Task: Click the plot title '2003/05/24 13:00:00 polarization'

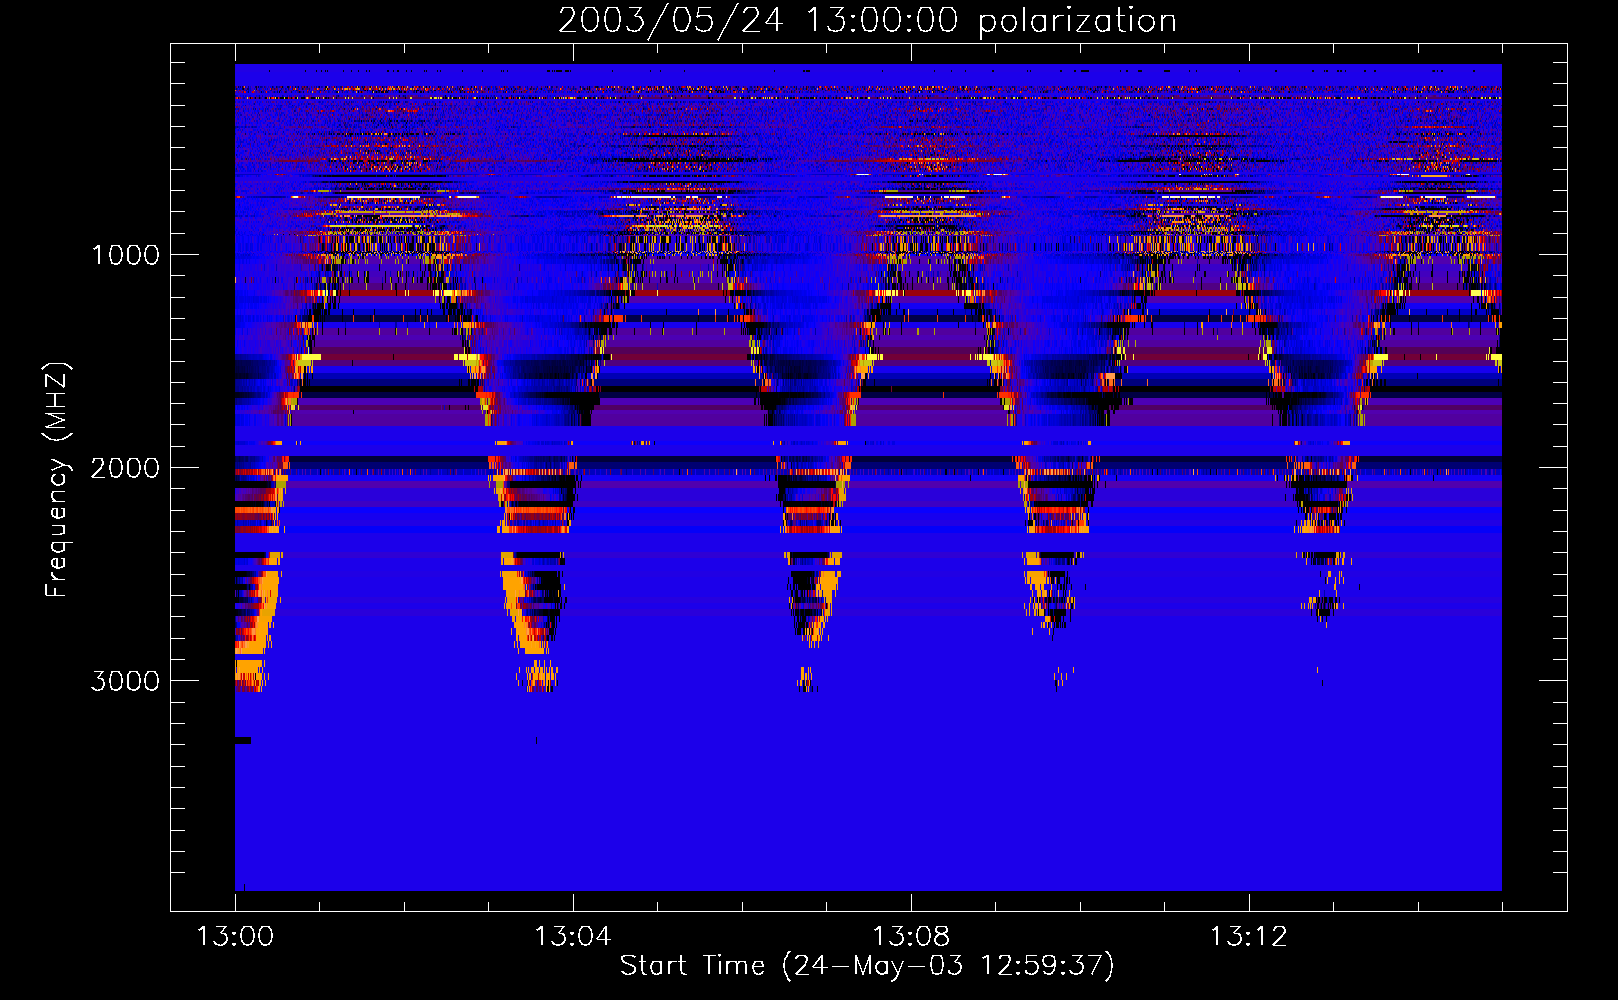Action: (867, 21)
